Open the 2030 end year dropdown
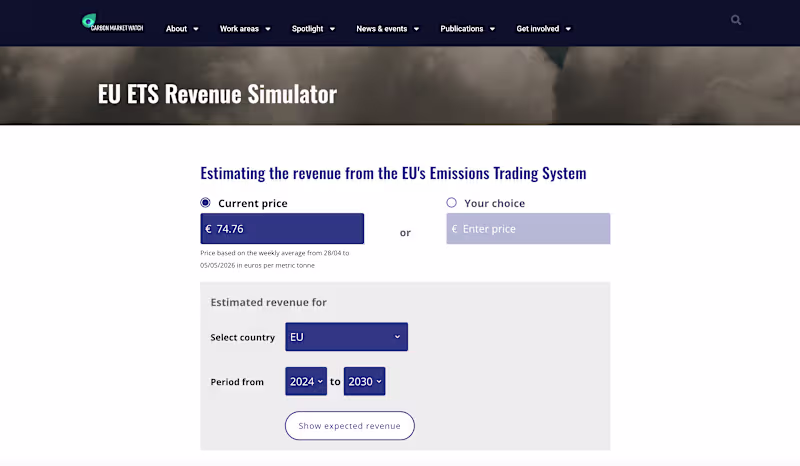 [x=364, y=381]
